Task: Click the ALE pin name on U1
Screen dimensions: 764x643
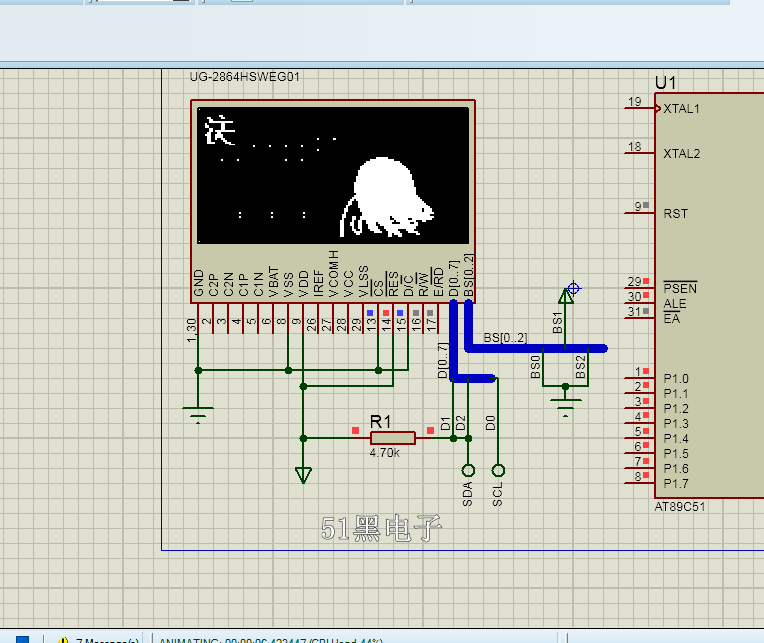Action: pos(674,303)
